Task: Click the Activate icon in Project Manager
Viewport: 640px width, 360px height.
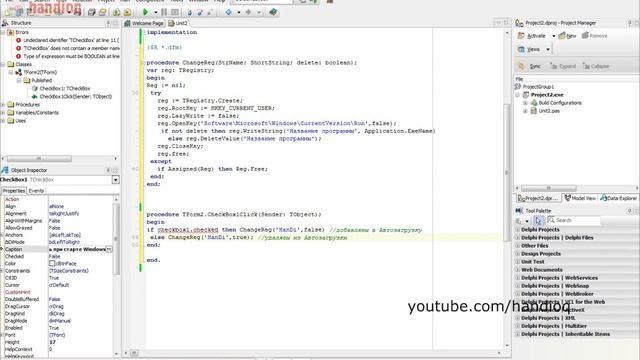Action: [521, 36]
